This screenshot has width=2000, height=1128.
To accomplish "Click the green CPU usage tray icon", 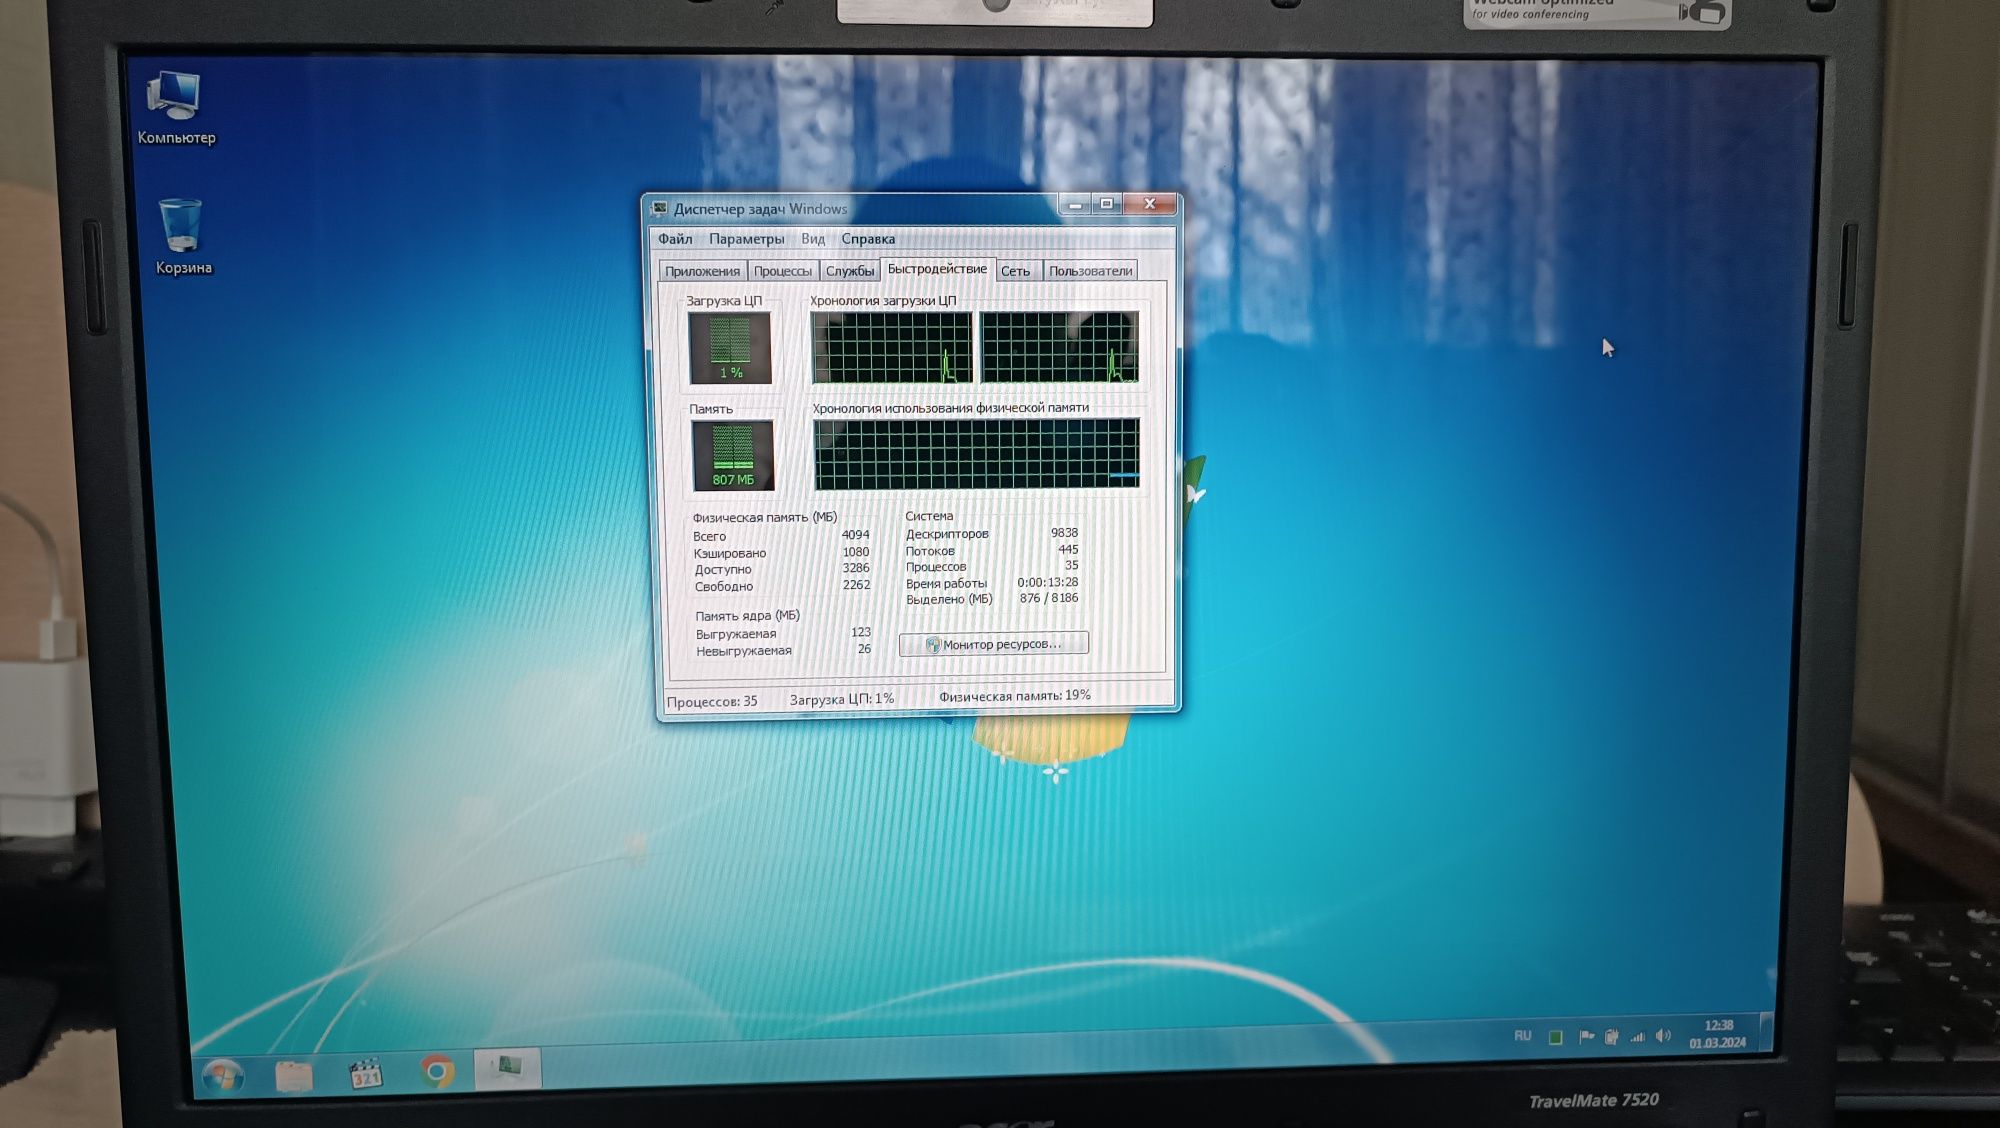I will [1555, 1037].
